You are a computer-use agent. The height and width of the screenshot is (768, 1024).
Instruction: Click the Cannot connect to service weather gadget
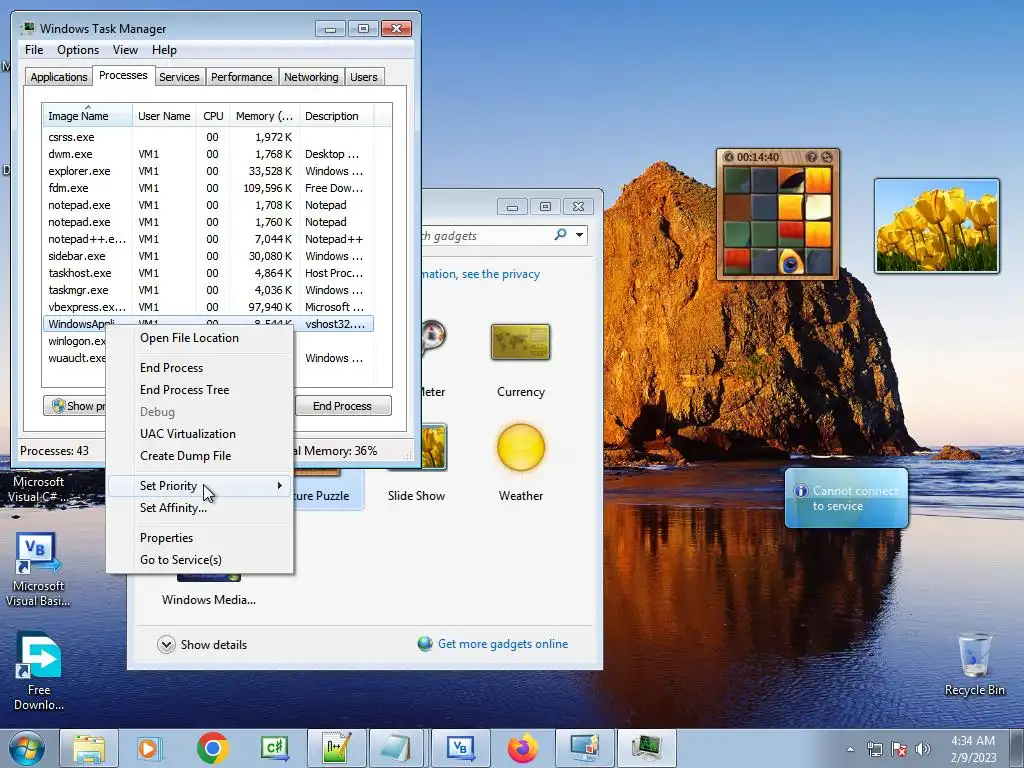pyautogui.click(x=846, y=498)
